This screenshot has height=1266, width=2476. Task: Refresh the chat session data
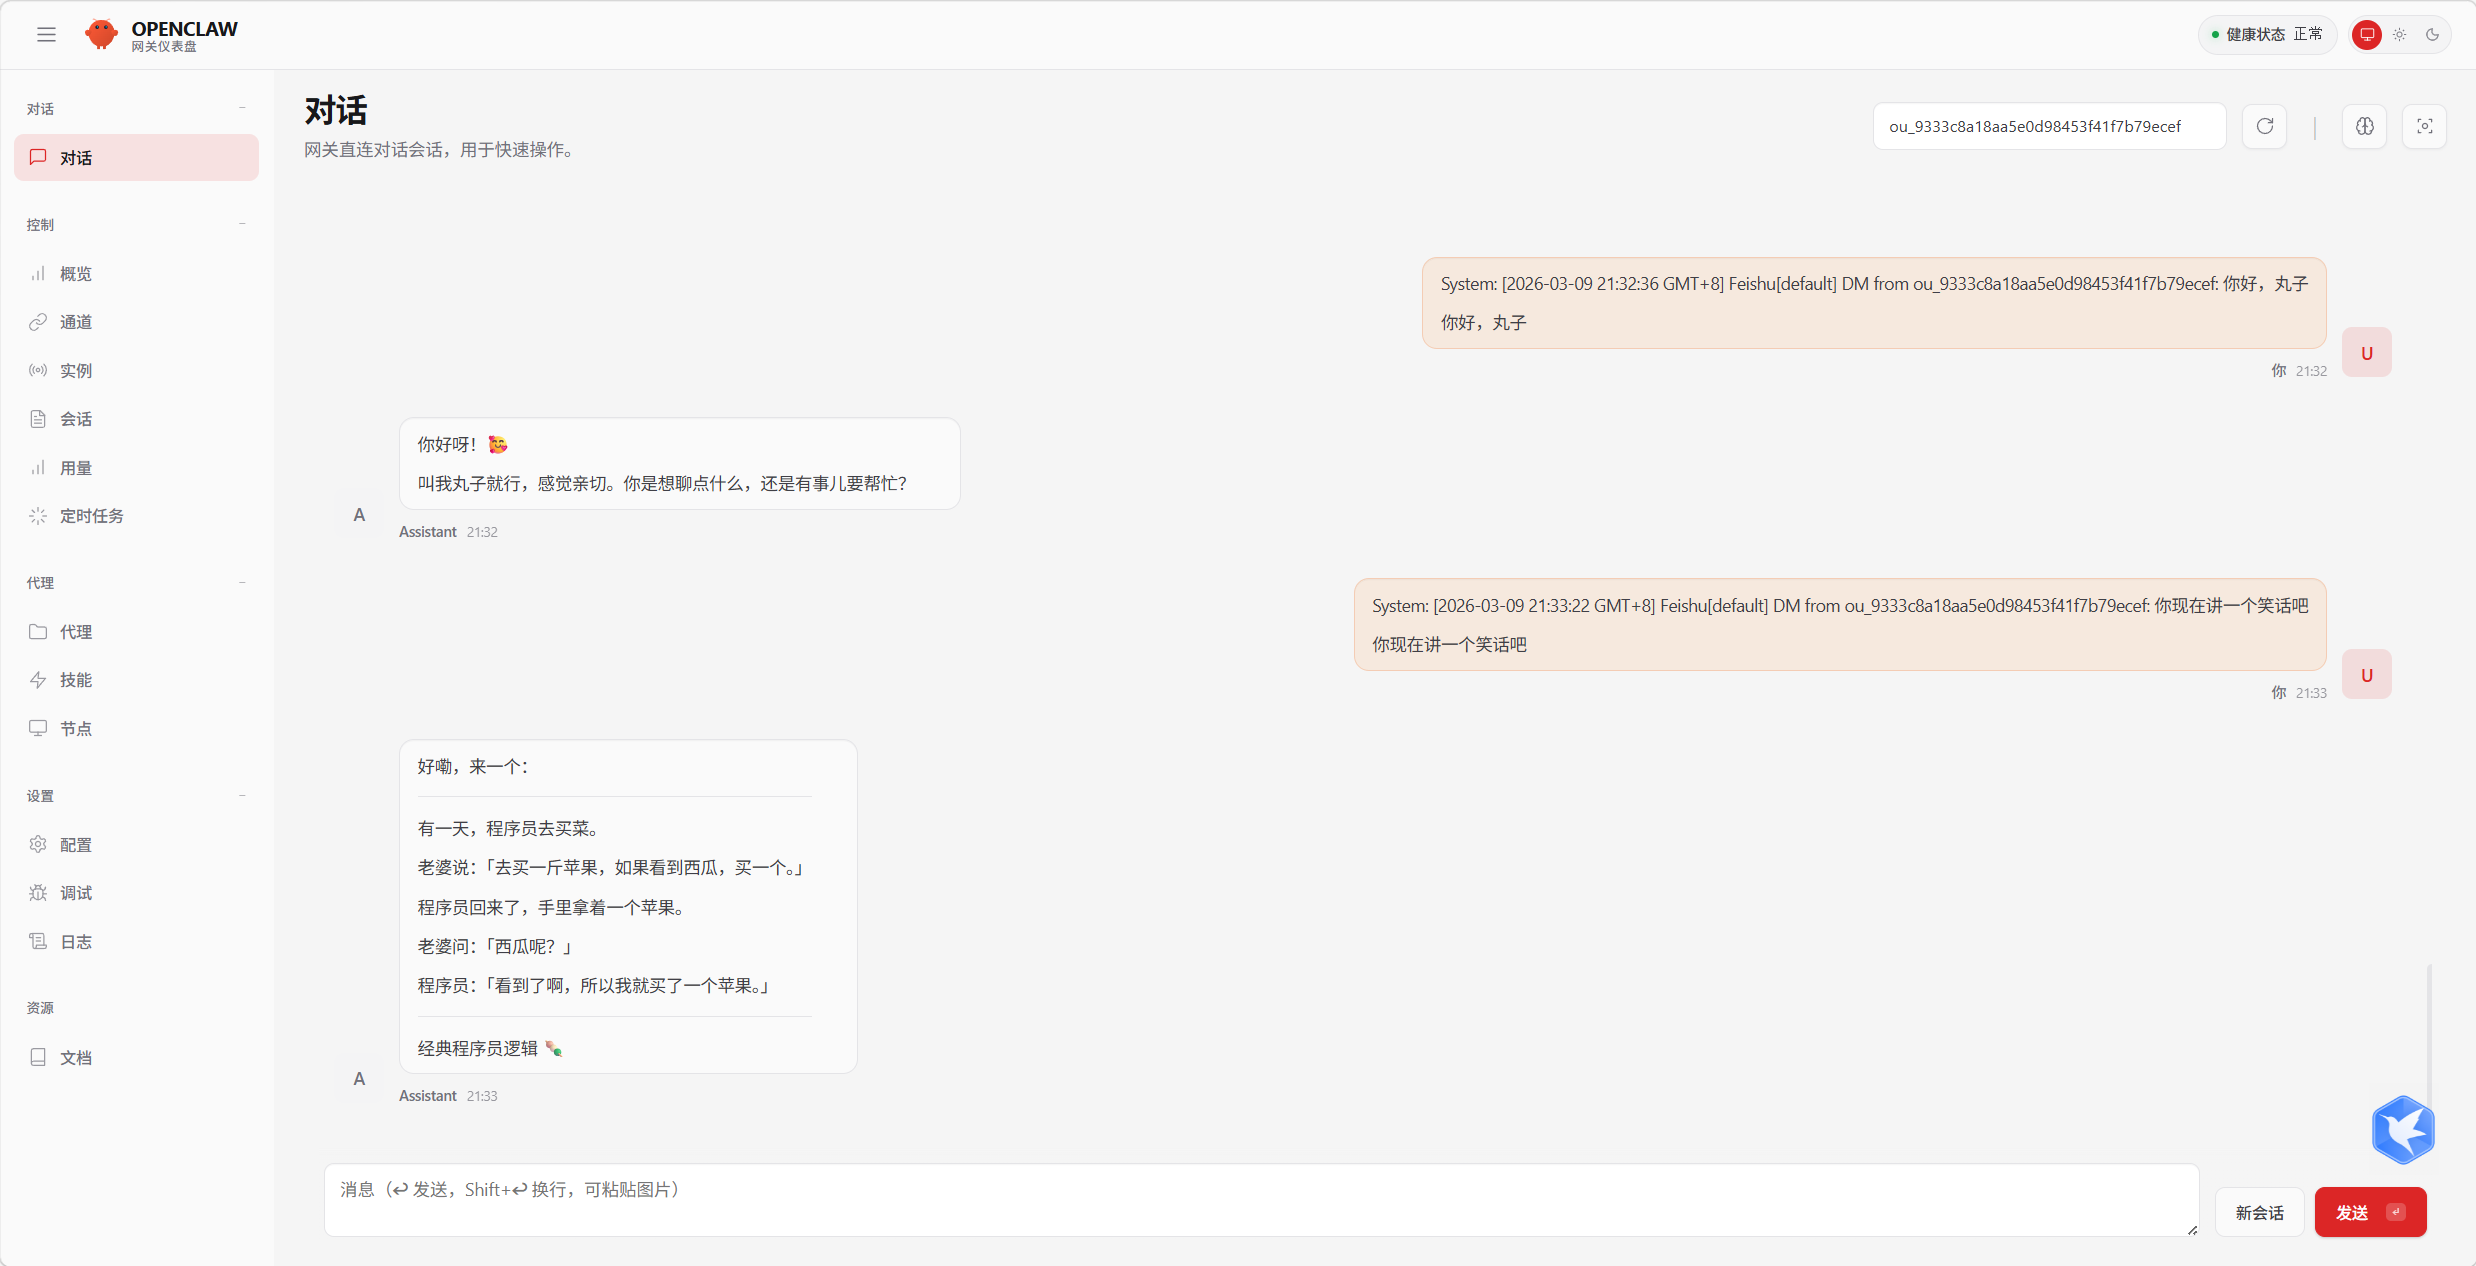click(2264, 126)
